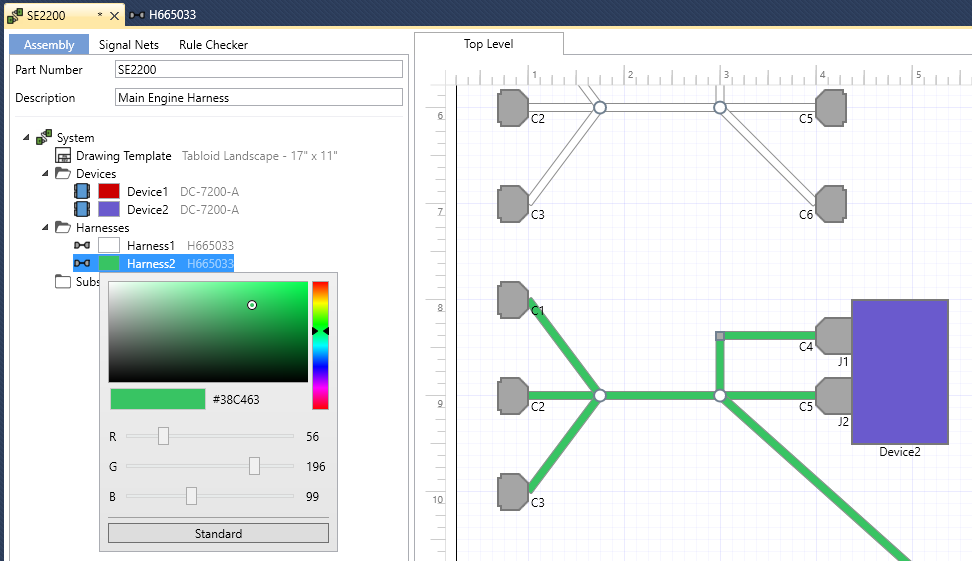
Task: Click the Devices folder icon
Action: click(x=63, y=174)
